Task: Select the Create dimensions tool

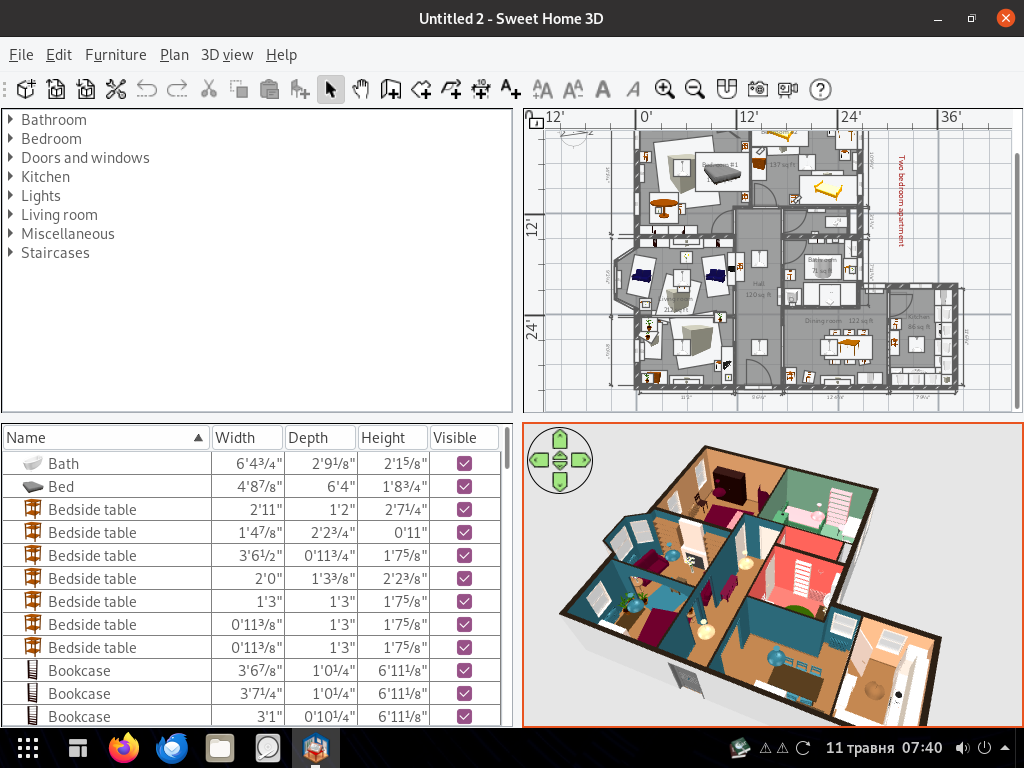Action: (481, 89)
